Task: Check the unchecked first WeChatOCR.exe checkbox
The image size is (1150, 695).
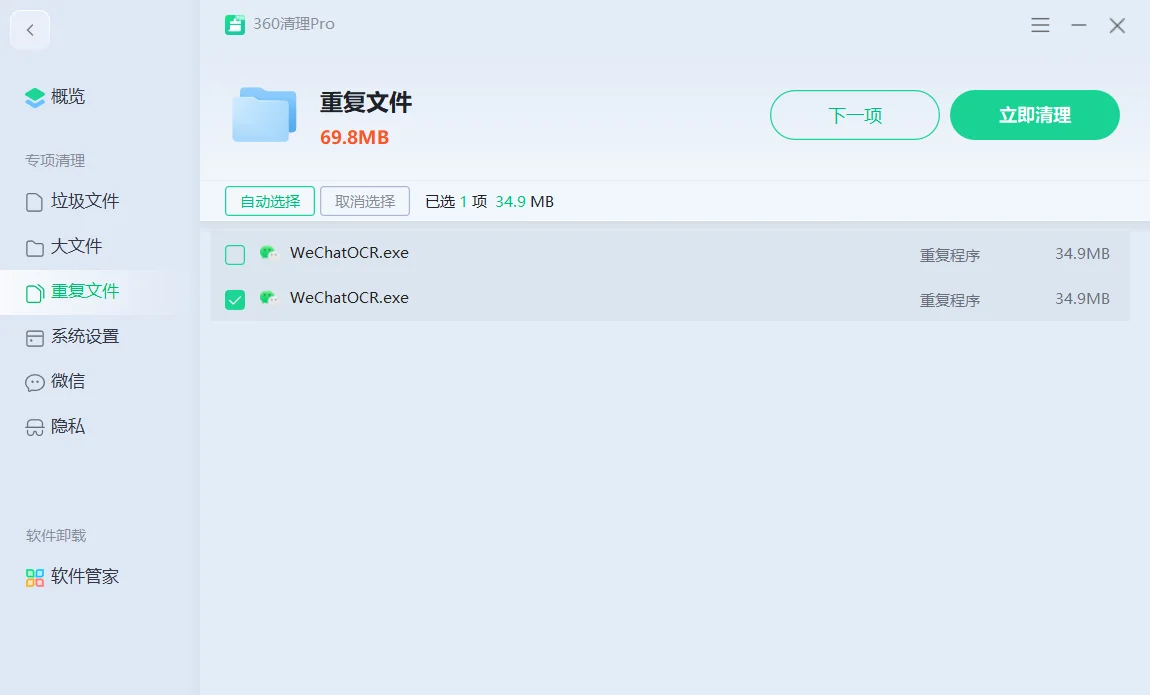Action: point(235,254)
